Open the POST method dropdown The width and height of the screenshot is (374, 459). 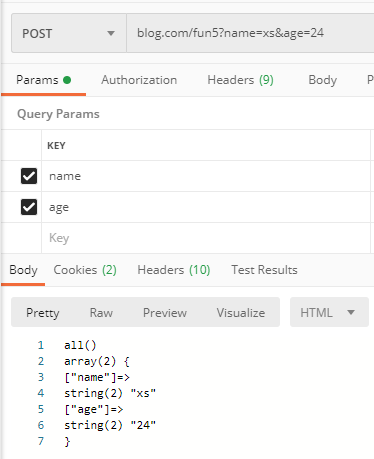pos(69,33)
